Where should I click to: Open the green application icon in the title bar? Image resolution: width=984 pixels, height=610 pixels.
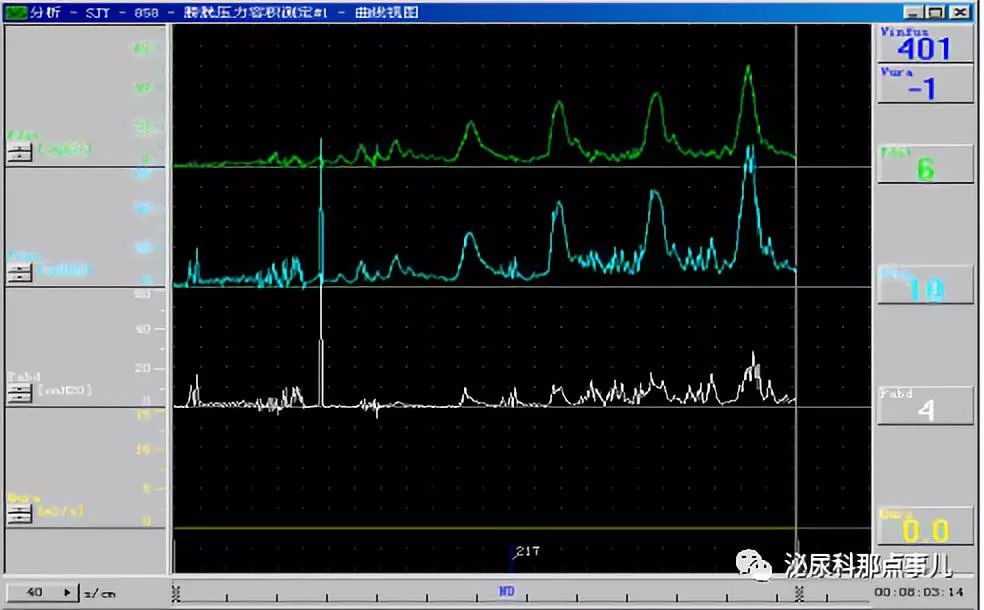[x=16, y=12]
